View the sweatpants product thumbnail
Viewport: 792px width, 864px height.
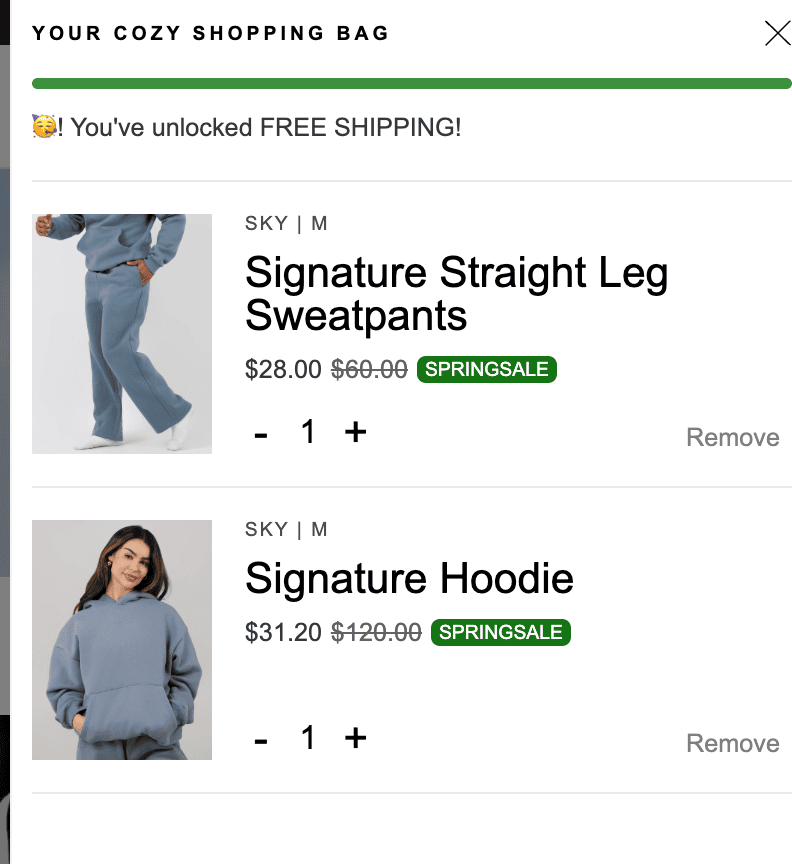(x=122, y=333)
